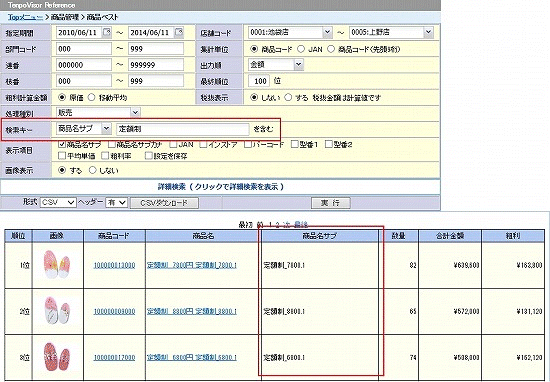The image size is (550, 382).
Task: Check 設定を保存 checkbox
Action: tap(149, 155)
